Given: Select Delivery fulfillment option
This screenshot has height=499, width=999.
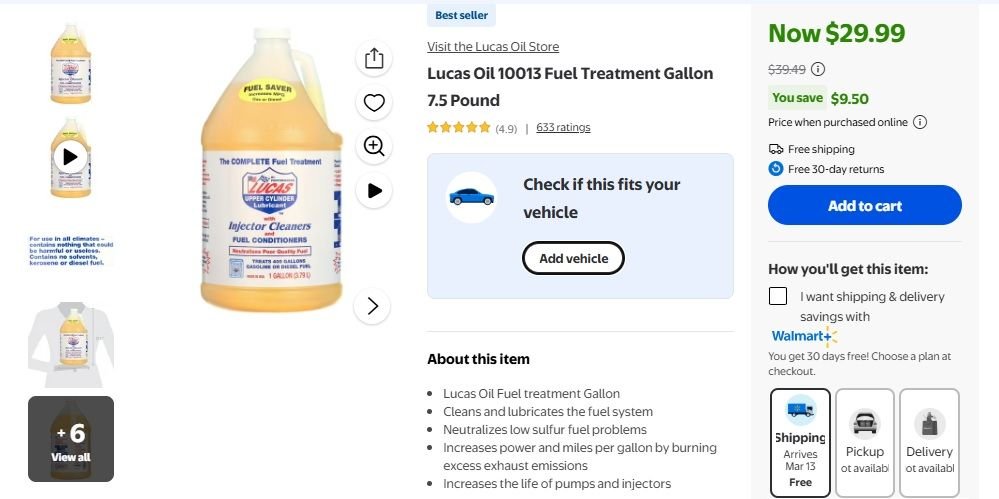Looking at the screenshot, I should (x=929, y=441).
